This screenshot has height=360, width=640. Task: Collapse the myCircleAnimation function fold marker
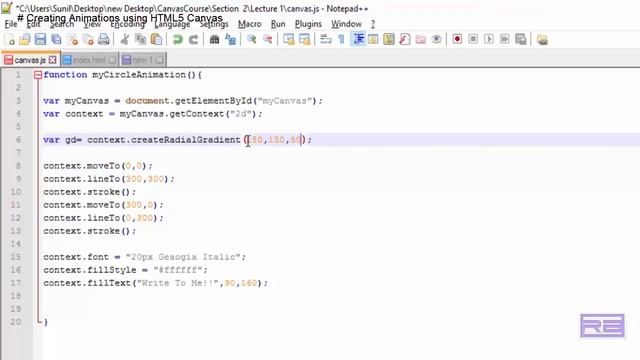pos(38,75)
